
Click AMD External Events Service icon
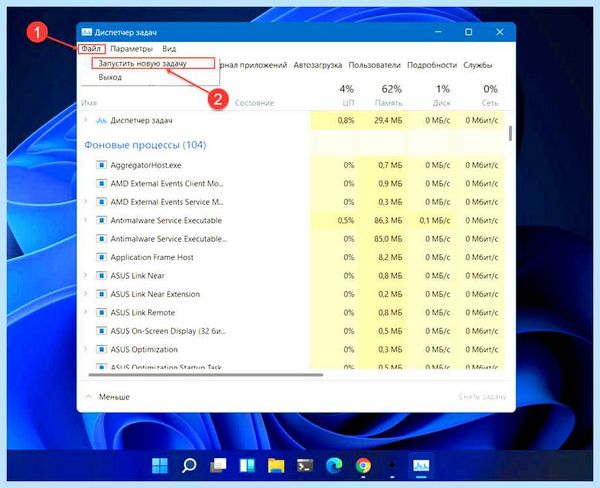click(101, 202)
